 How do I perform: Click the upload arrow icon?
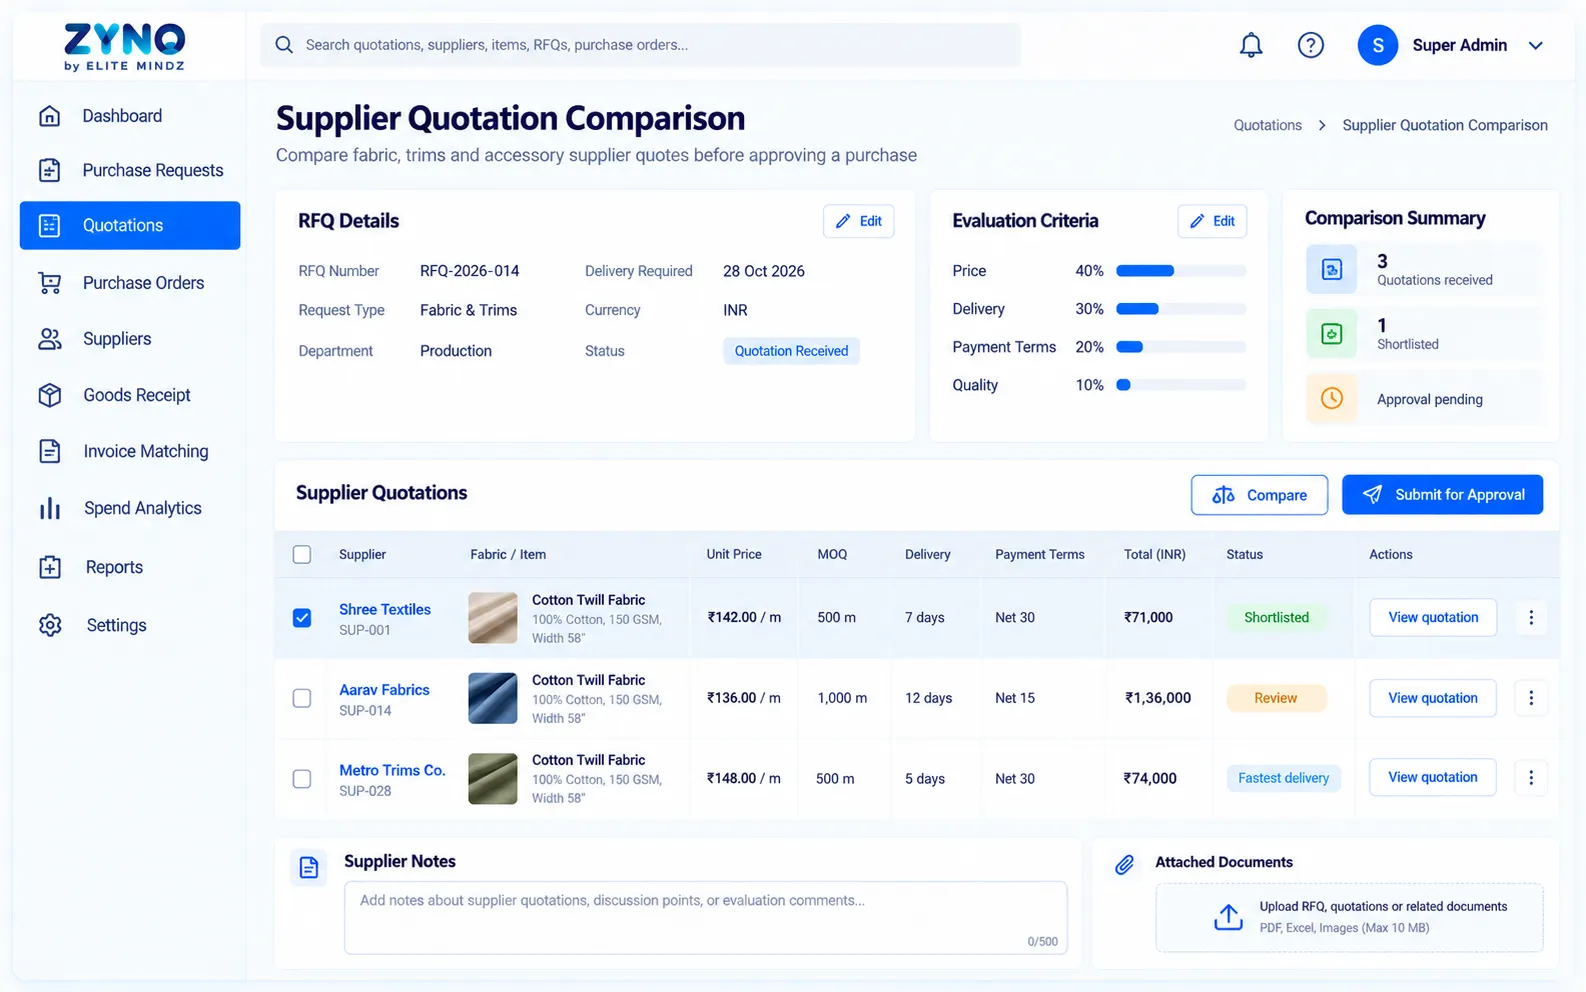coord(1228,916)
